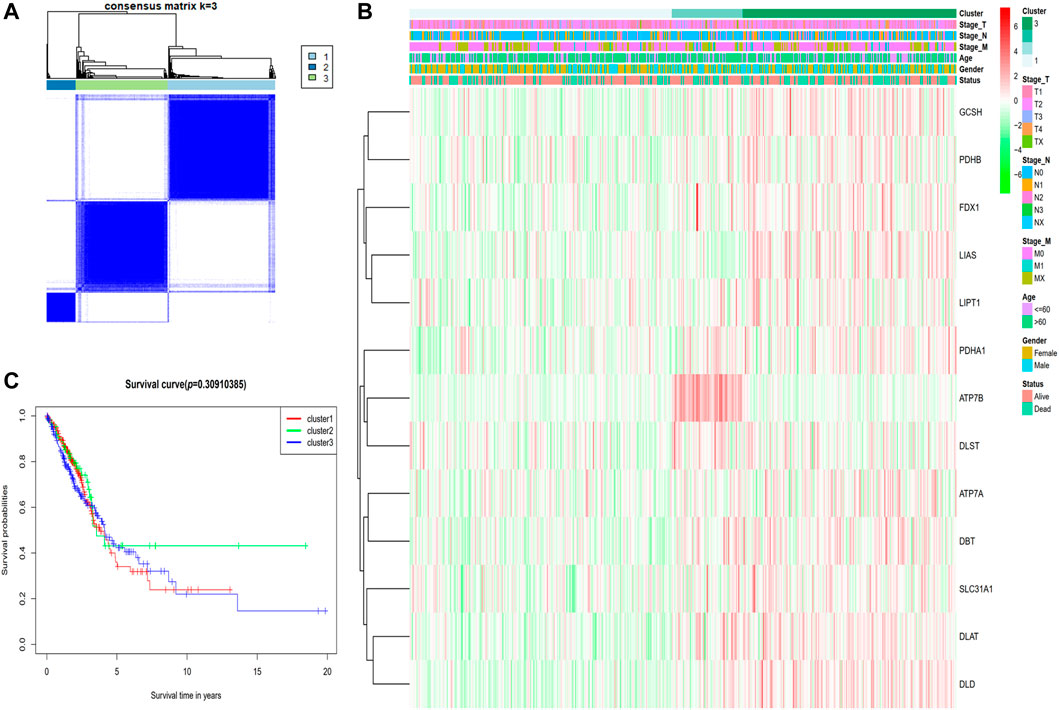
Task: Click the Alive swatch in Status legend
Action: click(1027, 397)
